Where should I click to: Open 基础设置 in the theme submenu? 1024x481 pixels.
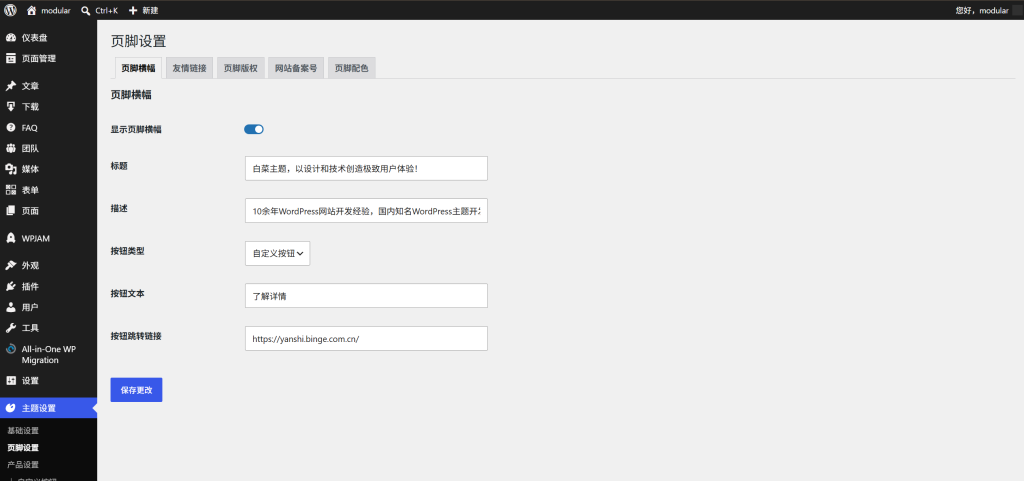[23, 431]
